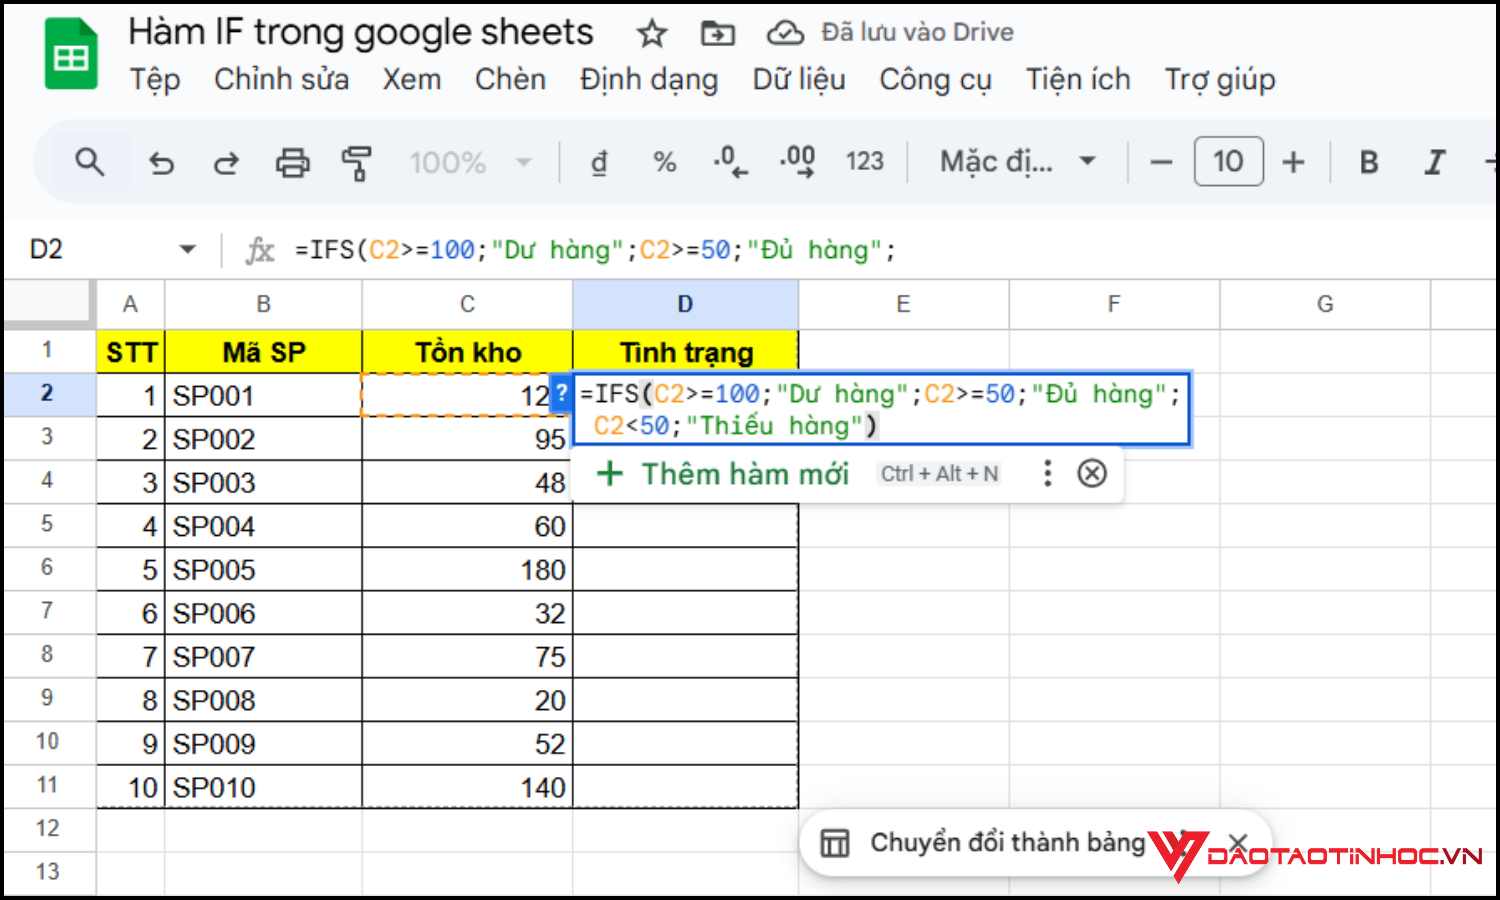
Task: Open the Tệp menu
Action: [x=155, y=80]
